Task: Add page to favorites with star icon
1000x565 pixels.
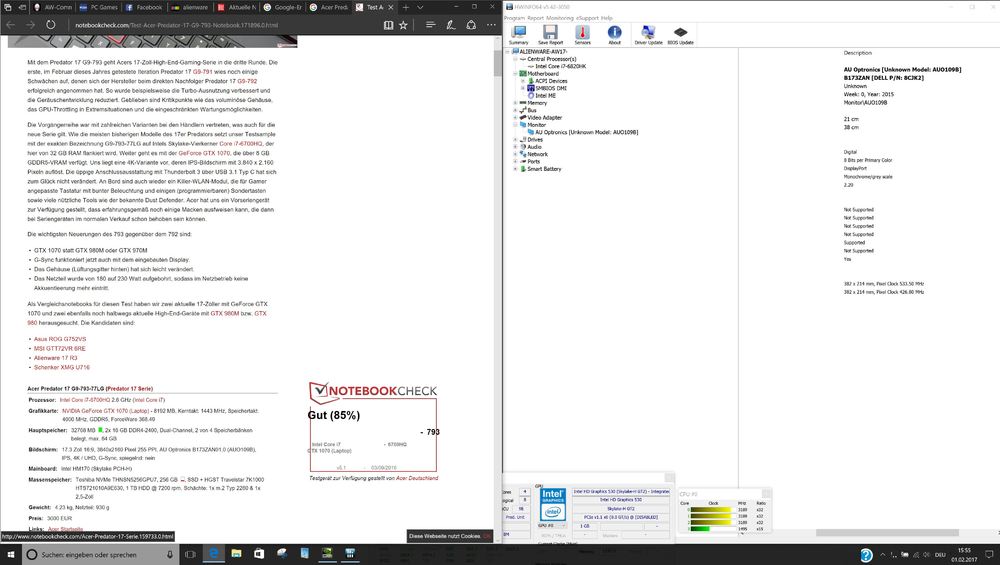Action: [403, 25]
